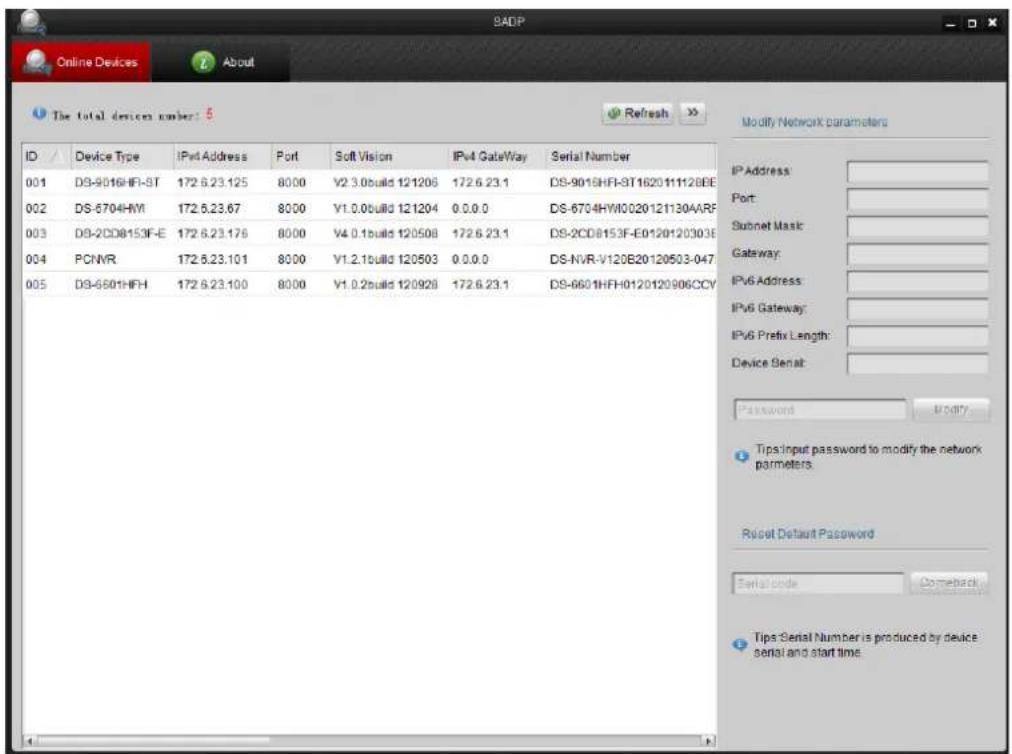
Task: Click IP address 172.6.23.125 cell
Action: 212,183
